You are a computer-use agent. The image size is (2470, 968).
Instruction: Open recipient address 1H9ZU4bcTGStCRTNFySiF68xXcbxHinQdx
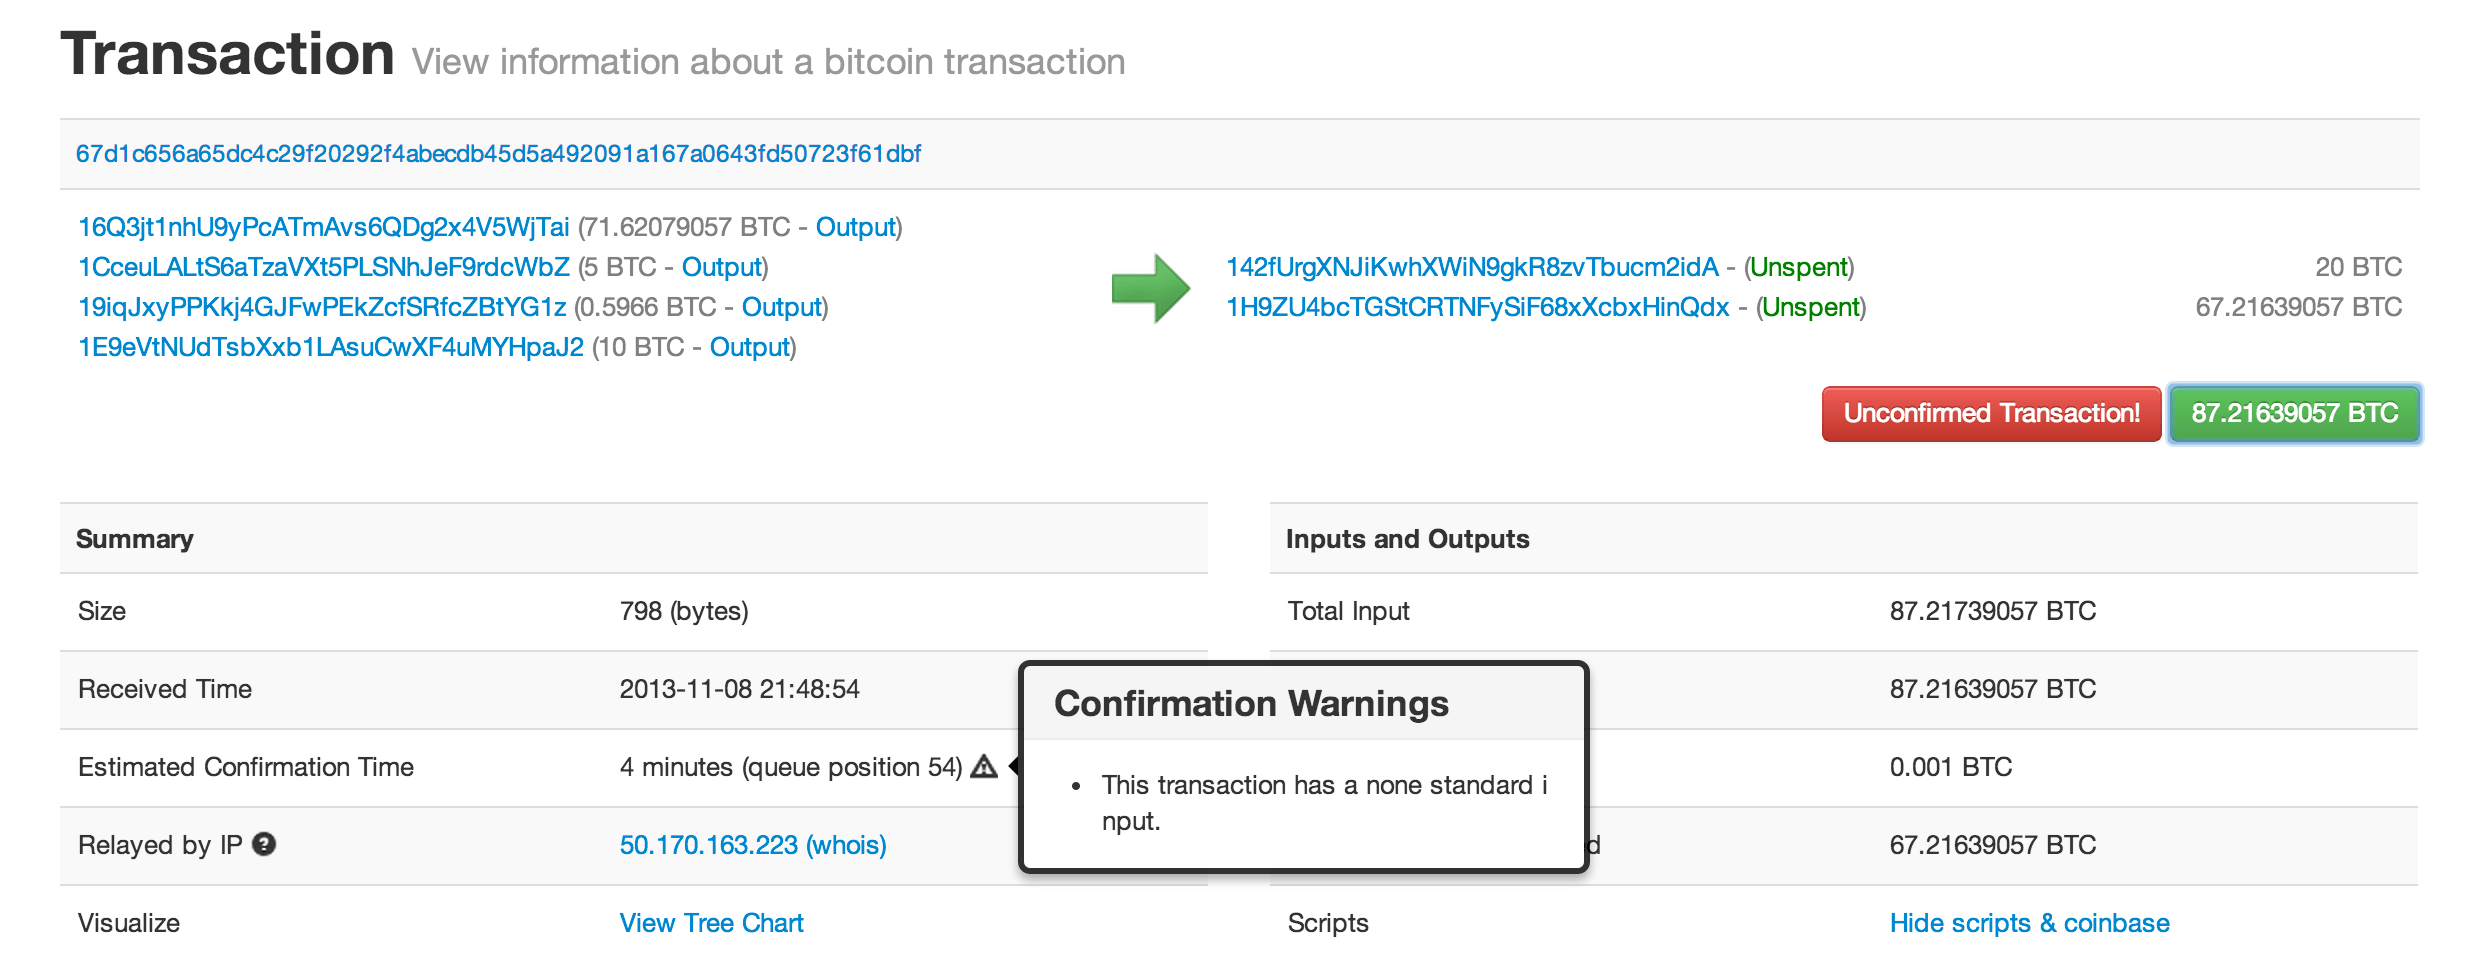pos(1477,308)
